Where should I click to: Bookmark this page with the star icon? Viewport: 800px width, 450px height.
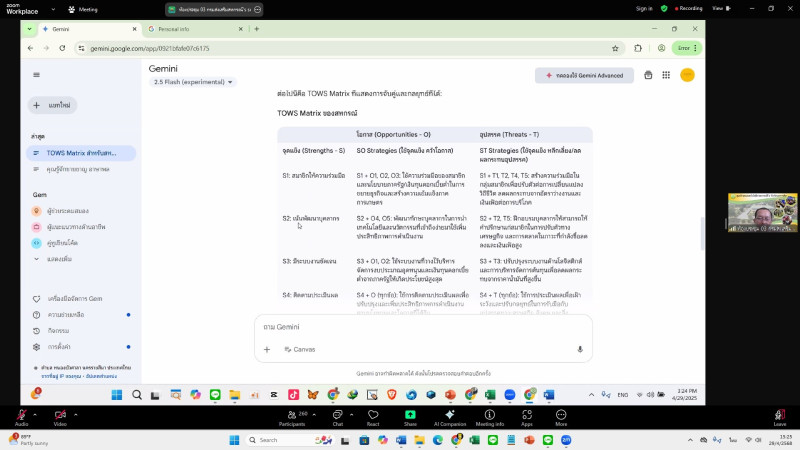[615, 48]
